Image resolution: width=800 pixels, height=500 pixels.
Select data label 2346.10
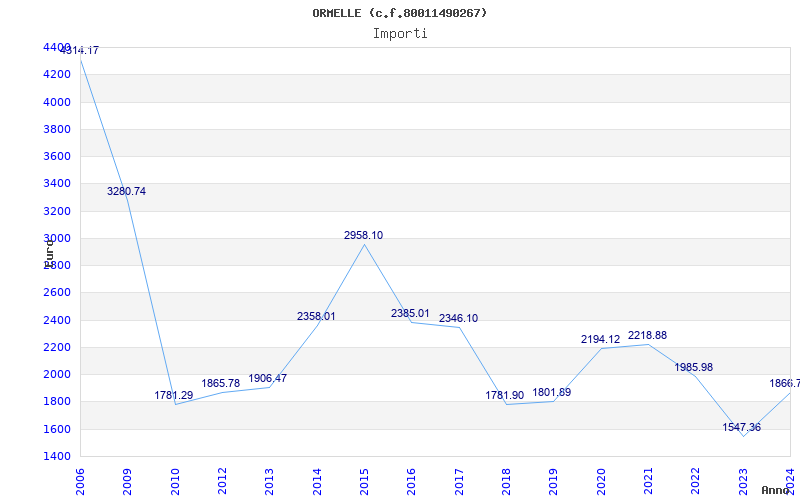(x=459, y=318)
